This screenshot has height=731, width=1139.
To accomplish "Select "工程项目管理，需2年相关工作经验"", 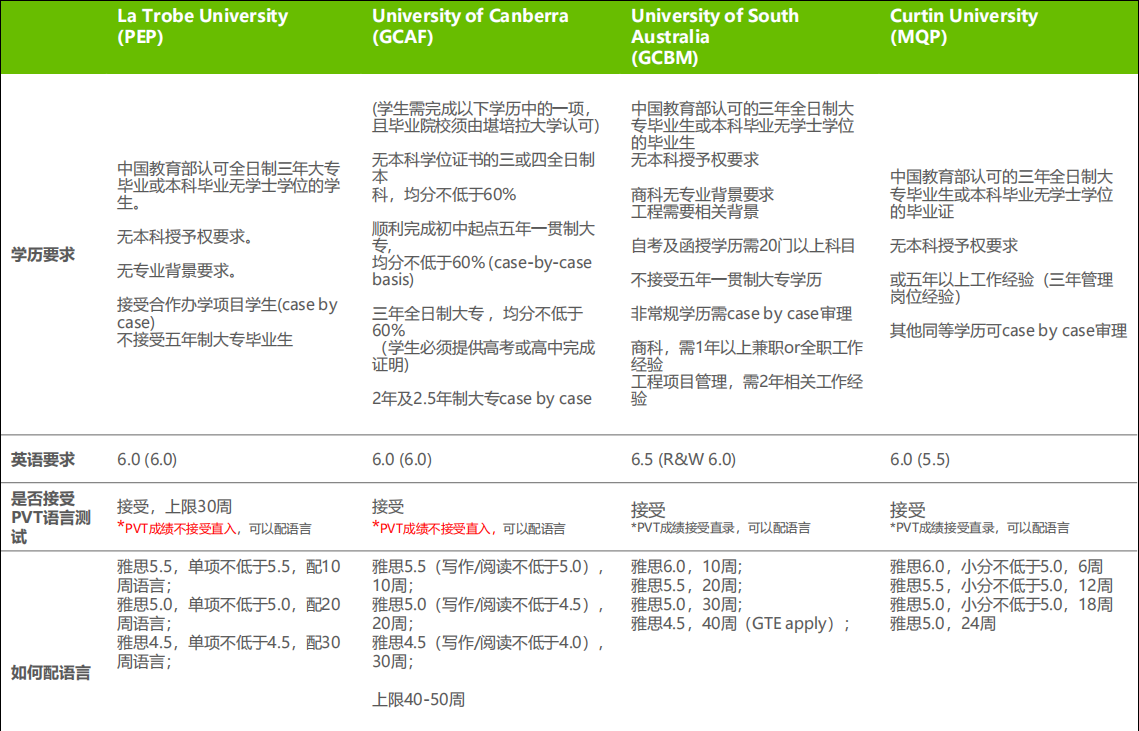I will pyautogui.click(x=747, y=390).
